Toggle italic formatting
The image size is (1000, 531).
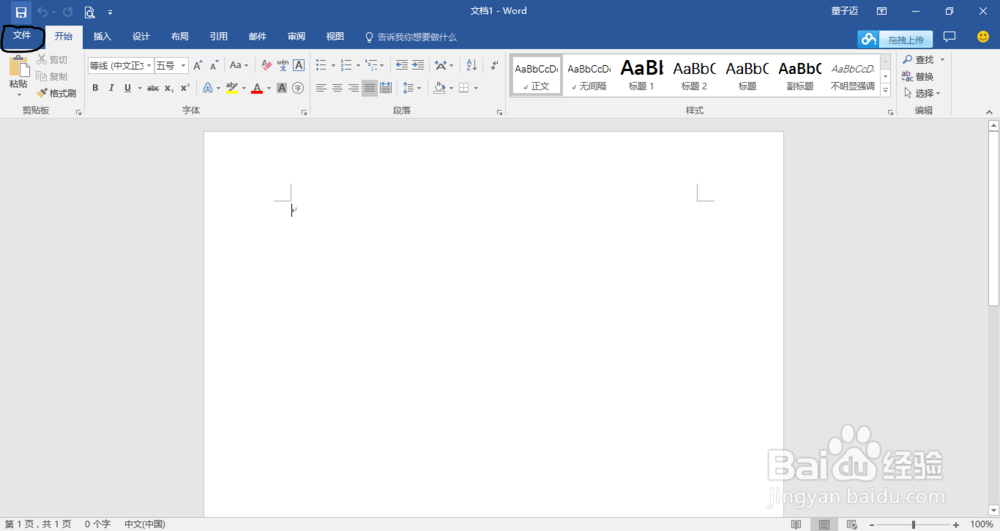[x=111, y=88]
